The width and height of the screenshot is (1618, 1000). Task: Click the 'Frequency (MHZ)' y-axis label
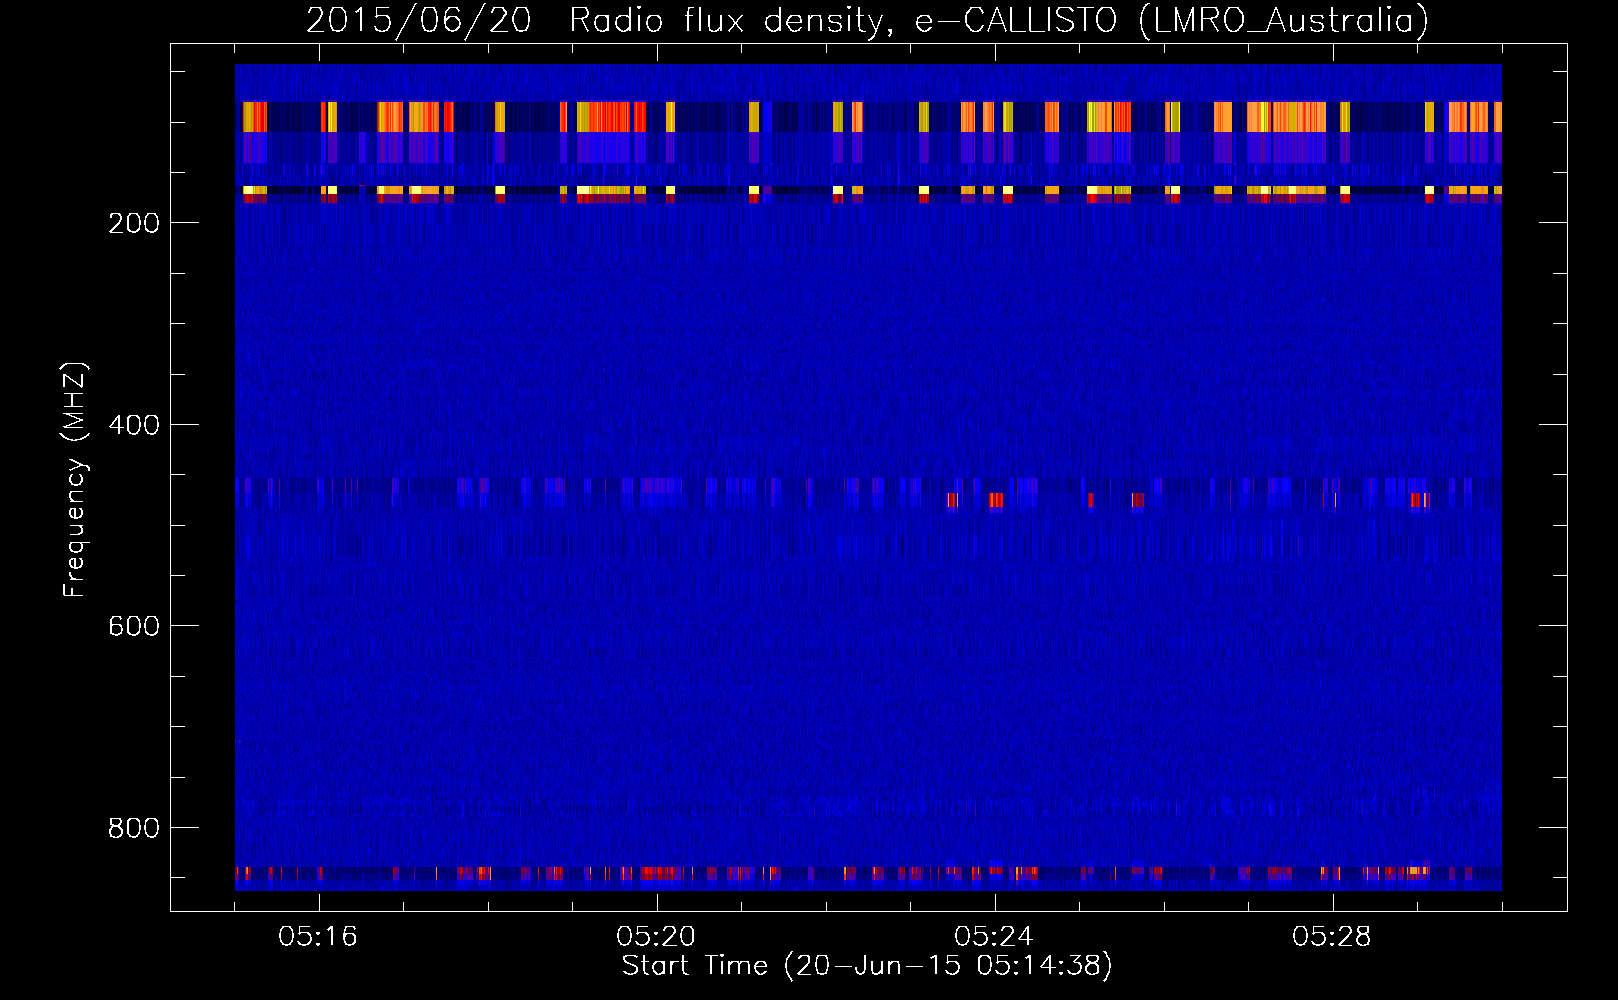(x=75, y=480)
